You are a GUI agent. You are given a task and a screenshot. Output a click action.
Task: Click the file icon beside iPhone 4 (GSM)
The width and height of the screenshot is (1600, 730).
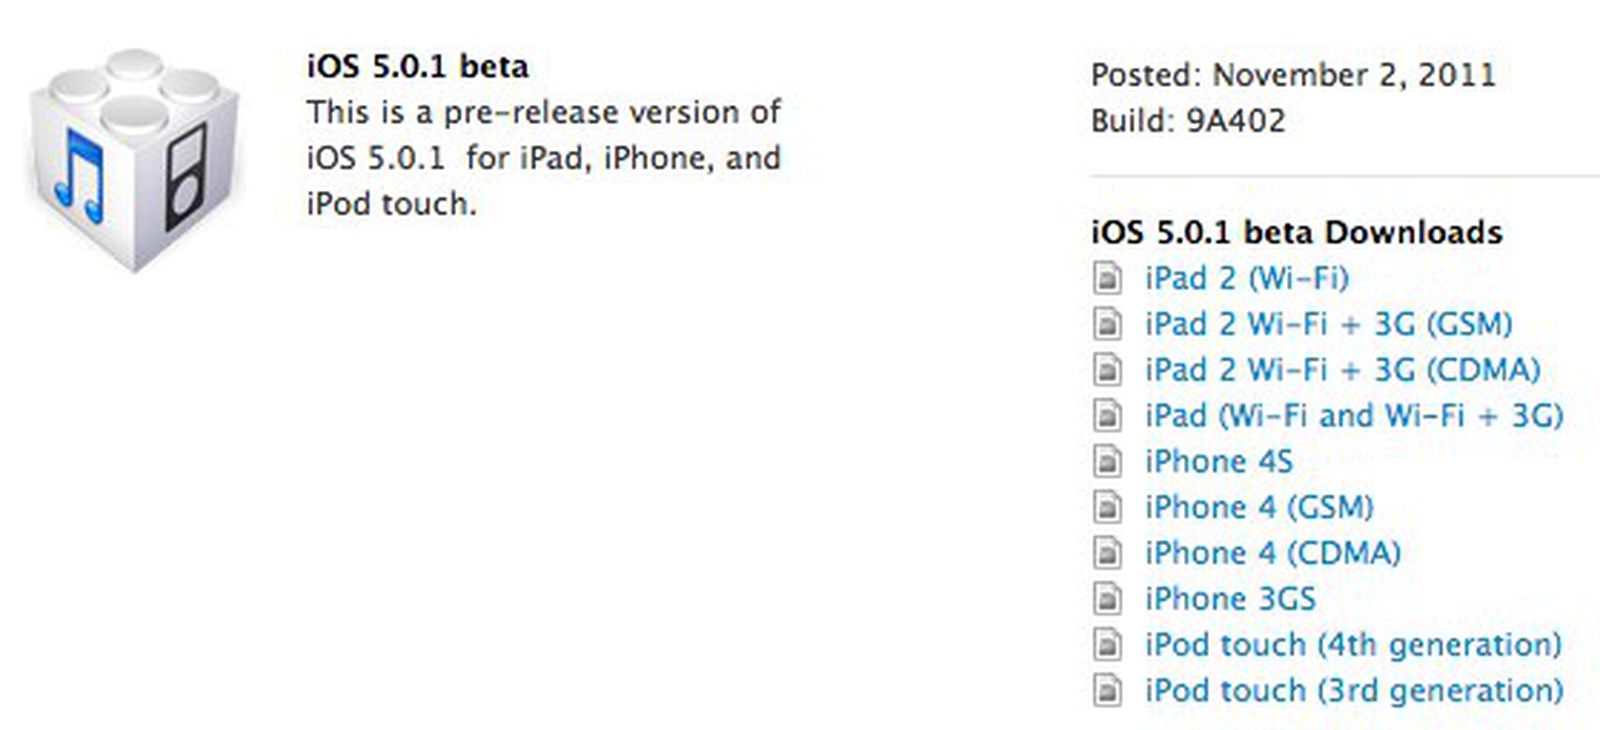pyautogui.click(x=1107, y=507)
